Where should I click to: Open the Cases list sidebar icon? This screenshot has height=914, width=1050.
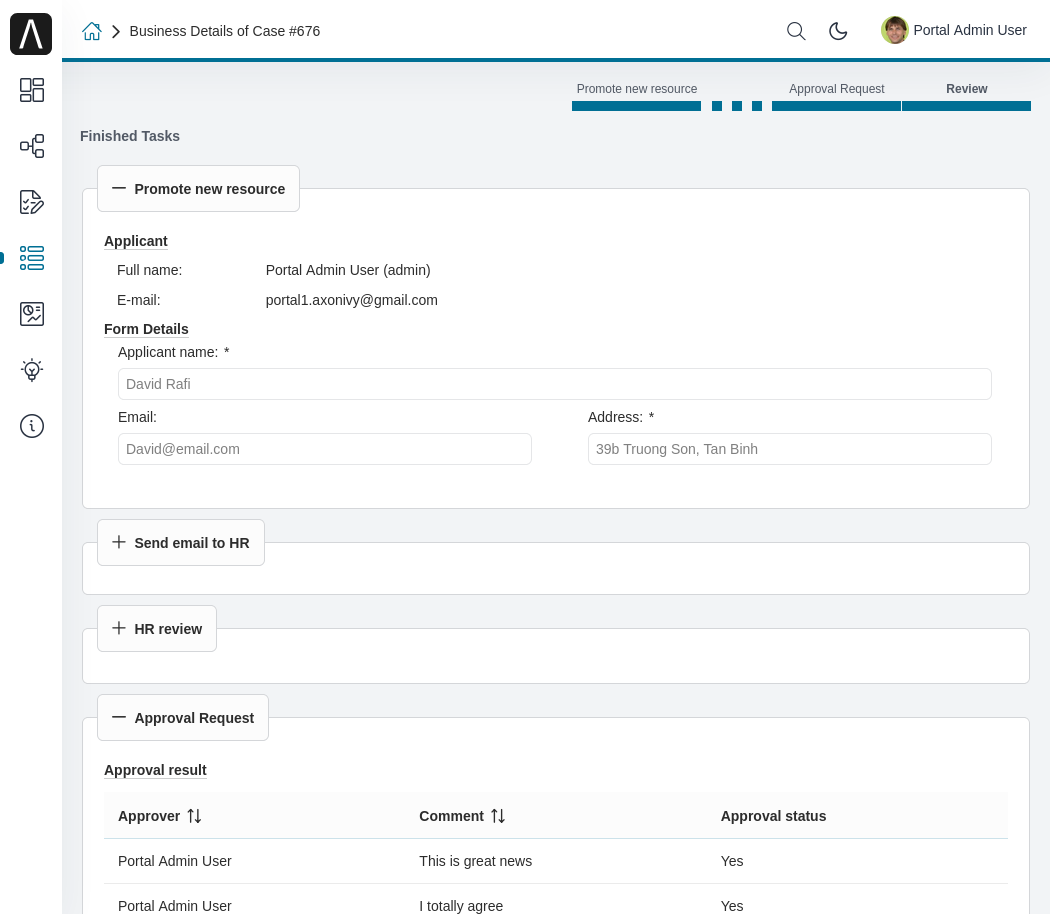pyautogui.click(x=32, y=258)
